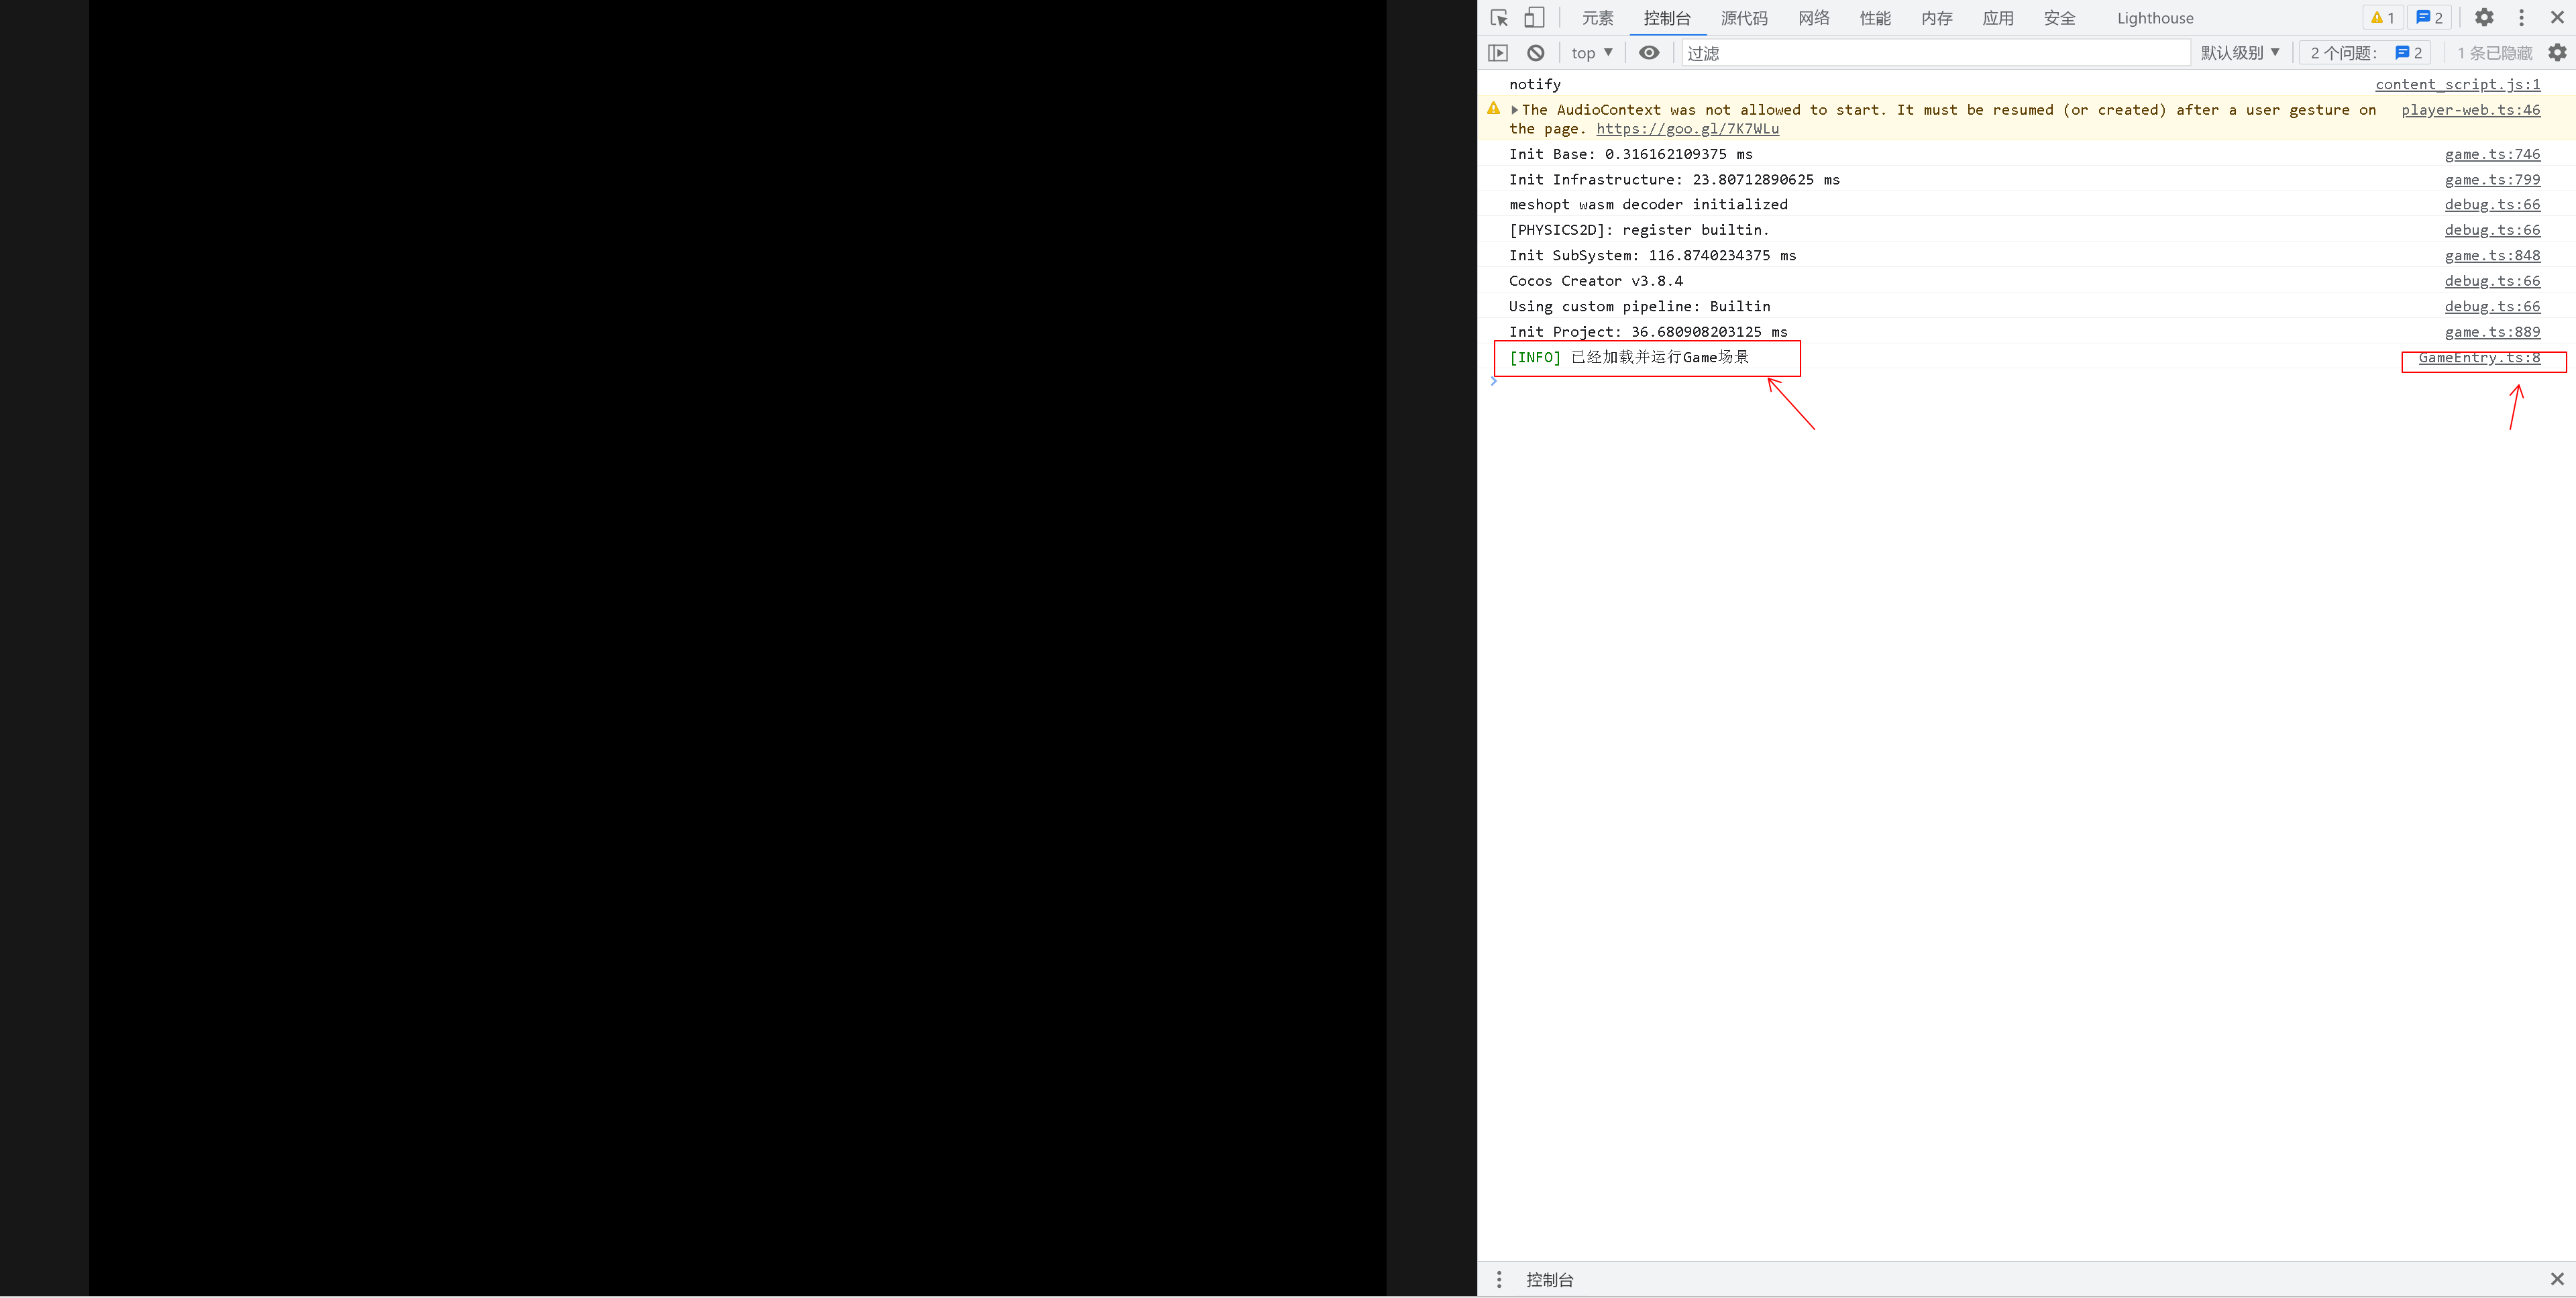Viewport: 2576px width, 1298px height.
Task: Open the 2 issues link in the console toolbar
Action: point(2366,53)
